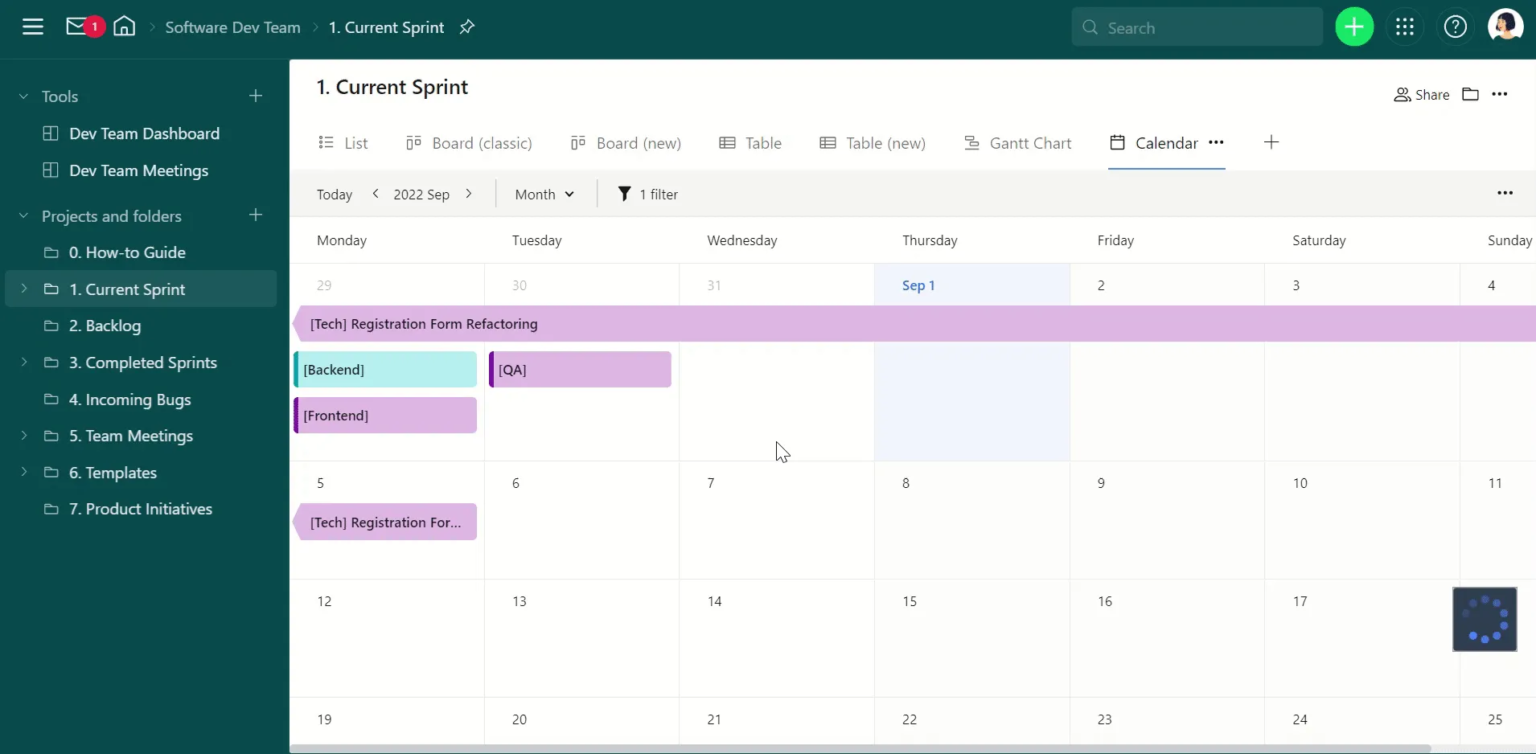
Task: Open project more options beside folder icon
Action: click(1499, 94)
